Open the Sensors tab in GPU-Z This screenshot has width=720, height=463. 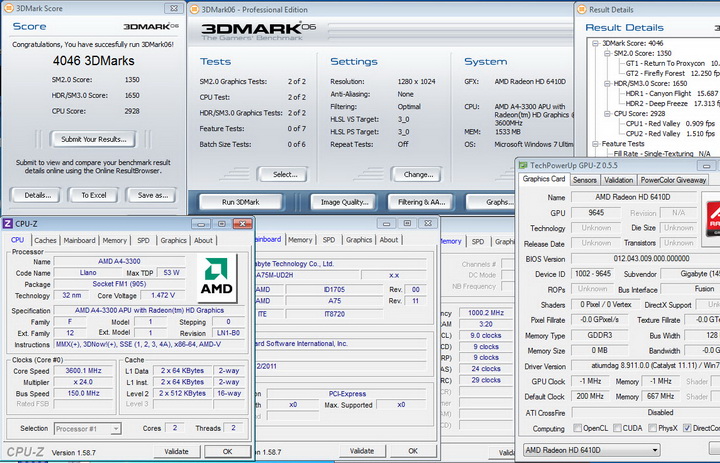(585, 180)
